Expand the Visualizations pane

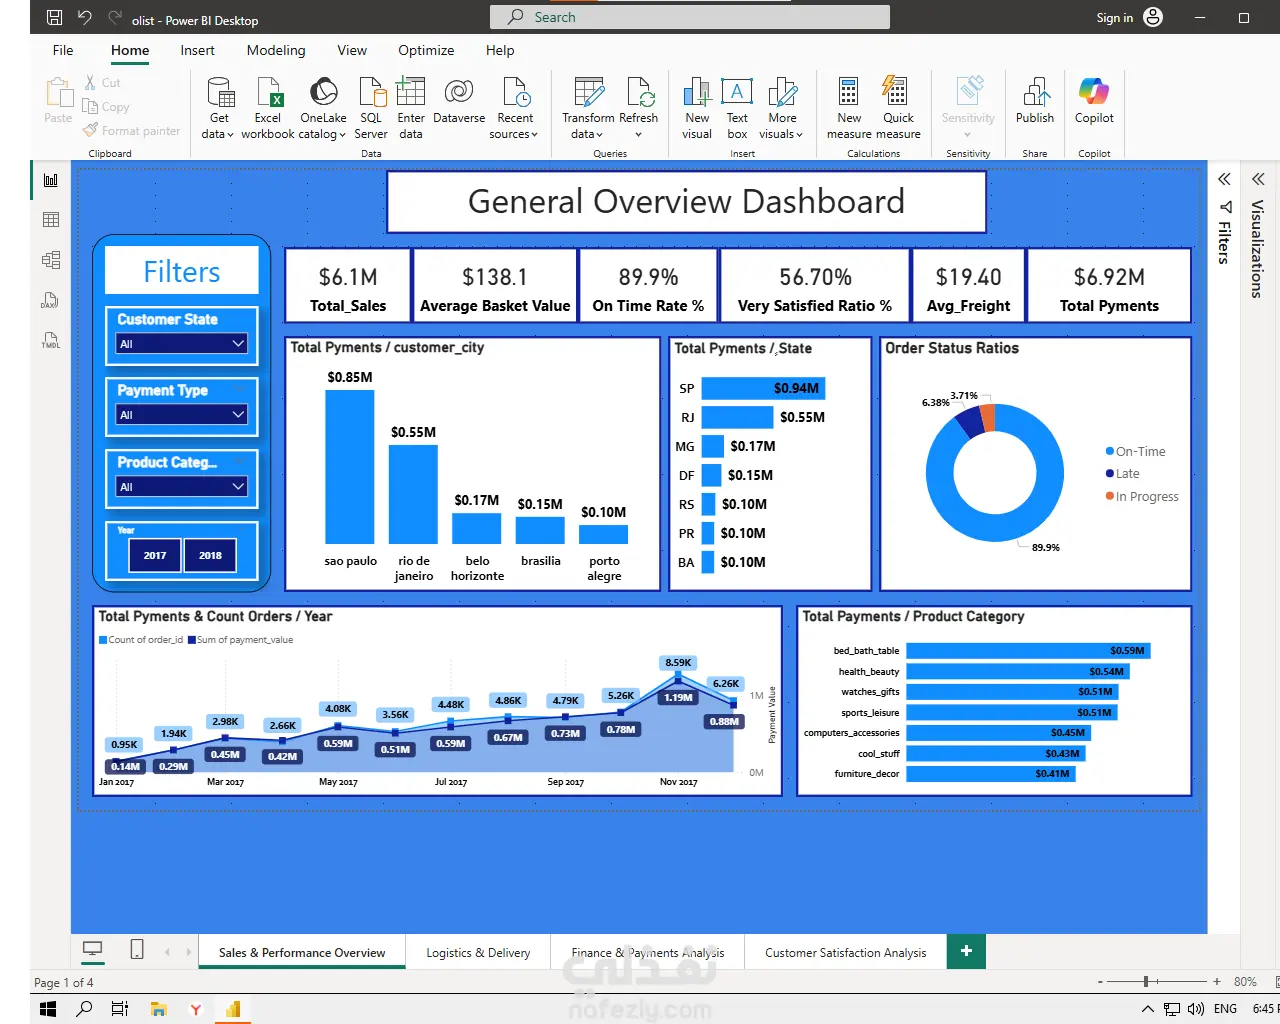tap(1258, 179)
